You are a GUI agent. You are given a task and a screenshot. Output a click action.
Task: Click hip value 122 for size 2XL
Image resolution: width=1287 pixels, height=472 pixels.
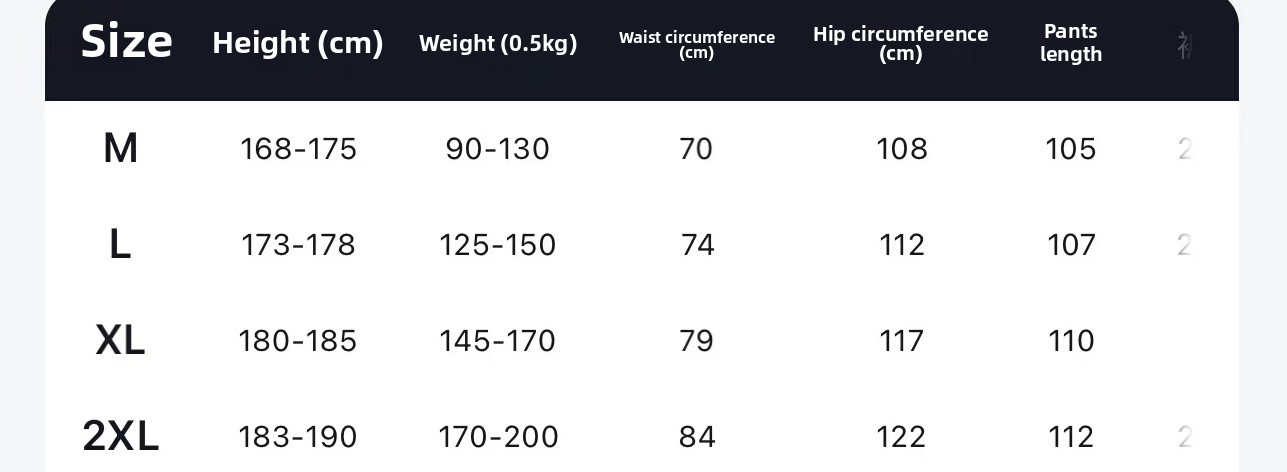pyautogui.click(x=901, y=437)
